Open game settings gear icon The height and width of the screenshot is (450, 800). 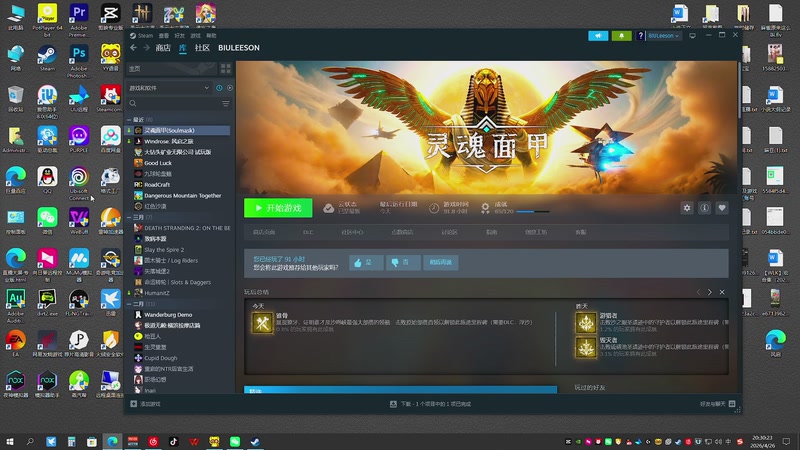(x=687, y=208)
